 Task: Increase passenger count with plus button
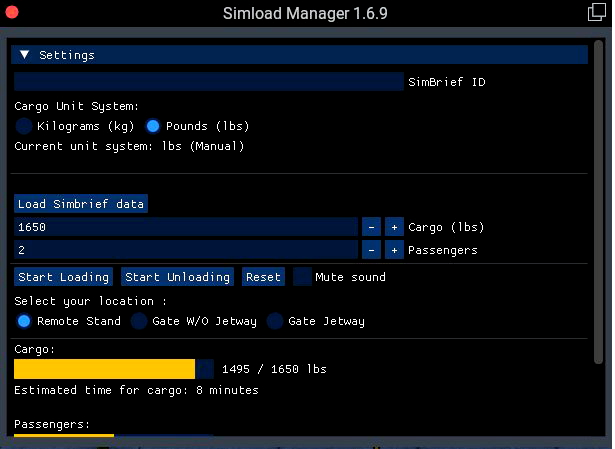(394, 250)
